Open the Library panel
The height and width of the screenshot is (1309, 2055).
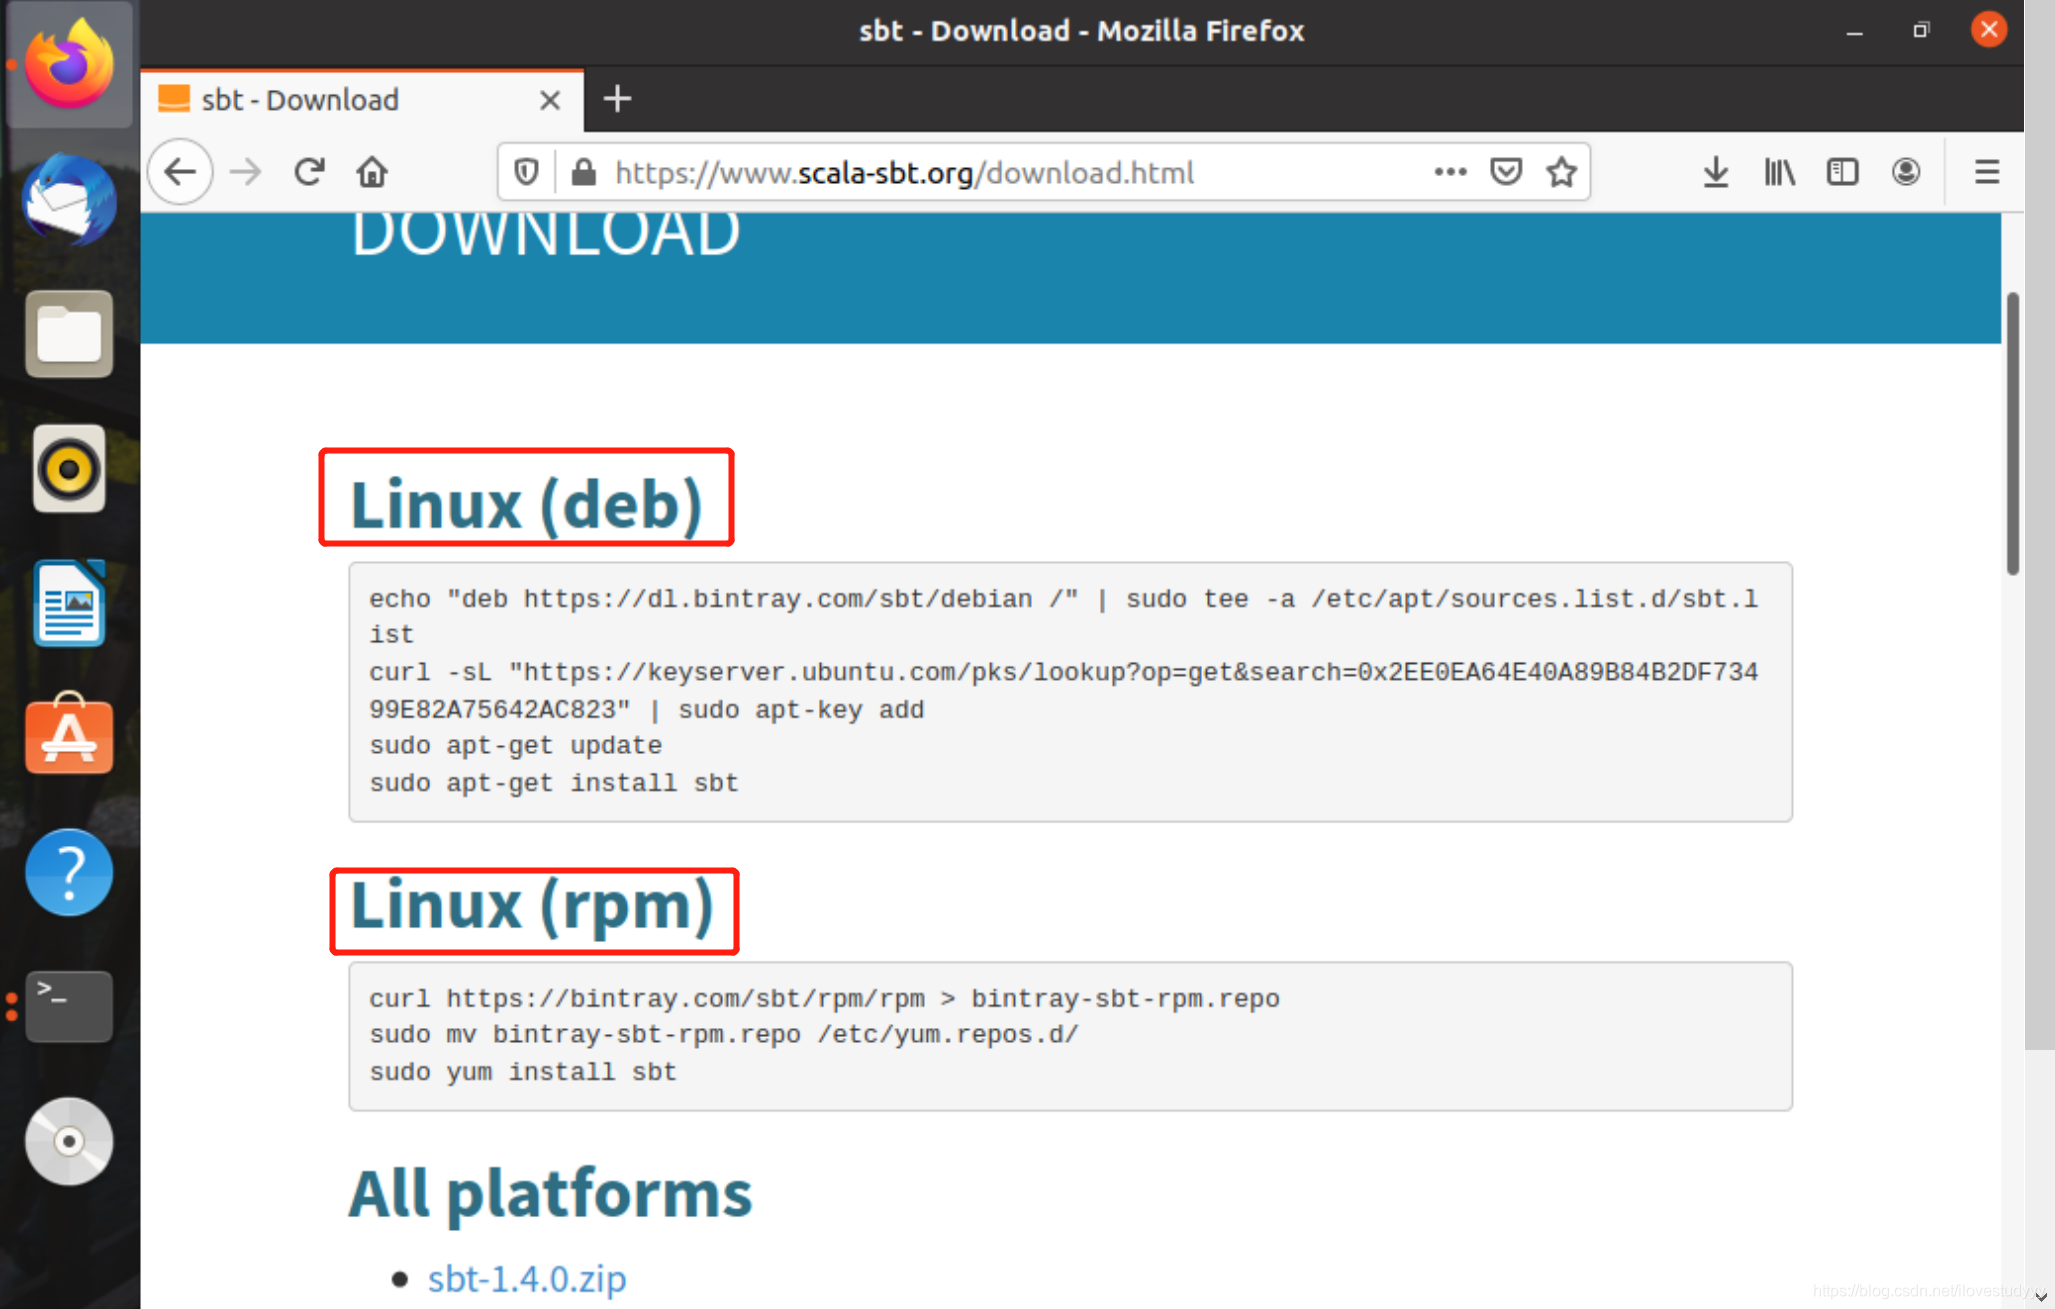[1779, 172]
